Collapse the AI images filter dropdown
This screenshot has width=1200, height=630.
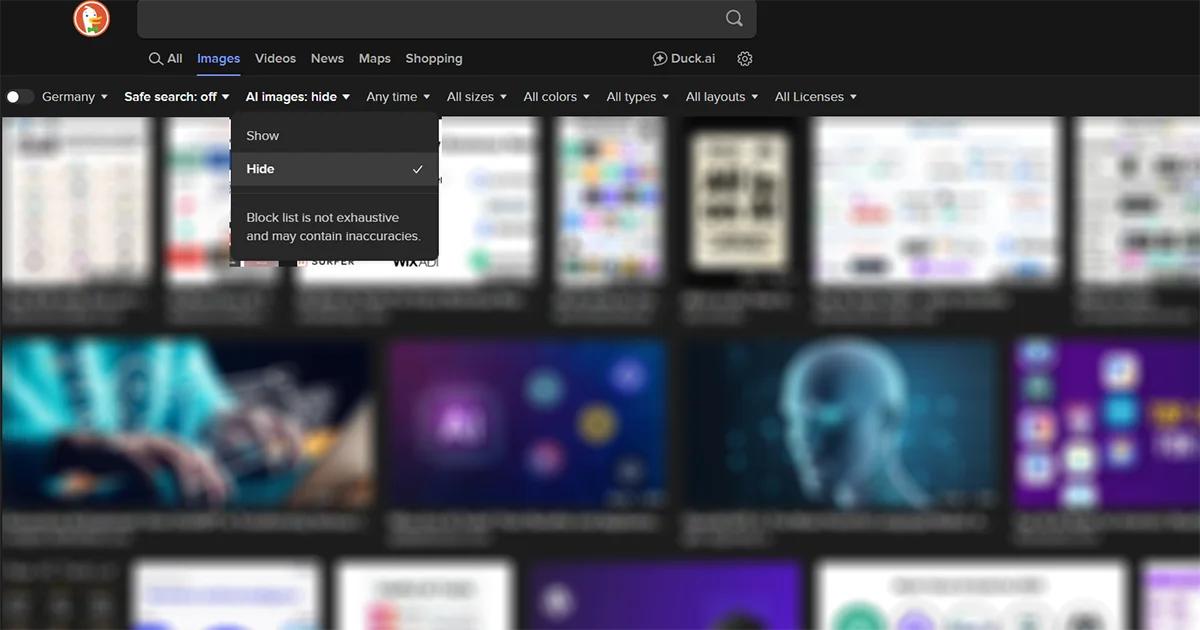[x=298, y=97]
